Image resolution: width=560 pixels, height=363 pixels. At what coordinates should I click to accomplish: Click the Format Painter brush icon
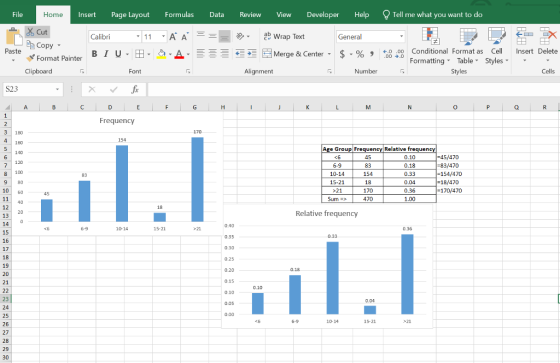tap(31, 58)
